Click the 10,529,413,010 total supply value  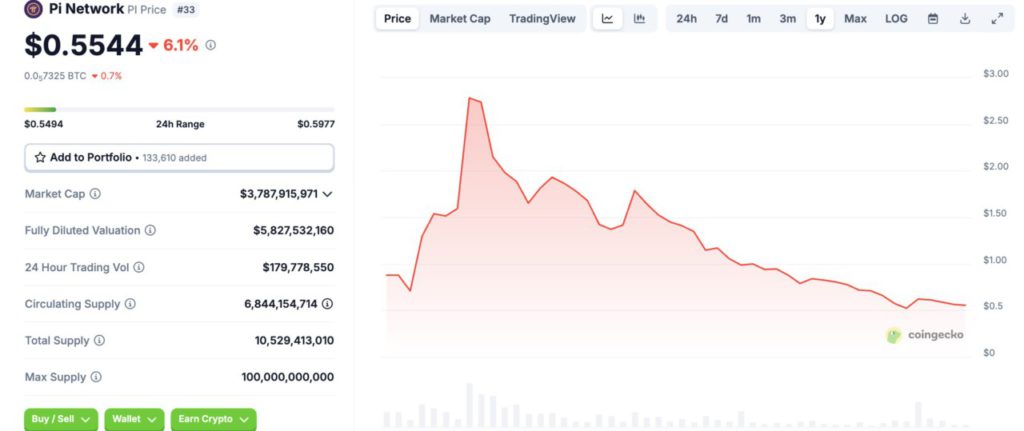(295, 340)
